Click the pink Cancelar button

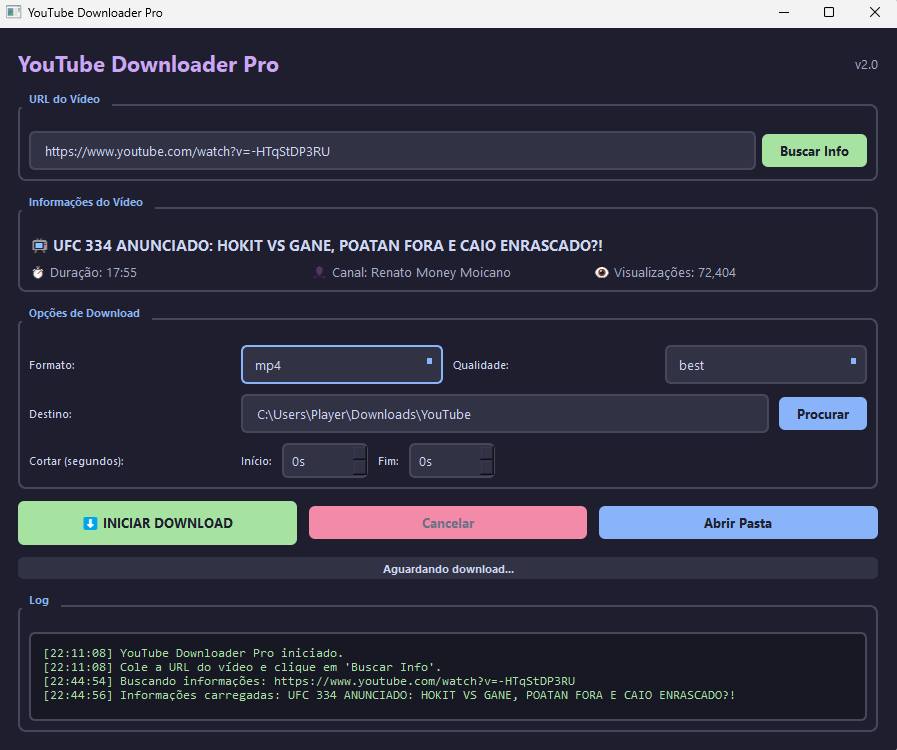(x=448, y=523)
